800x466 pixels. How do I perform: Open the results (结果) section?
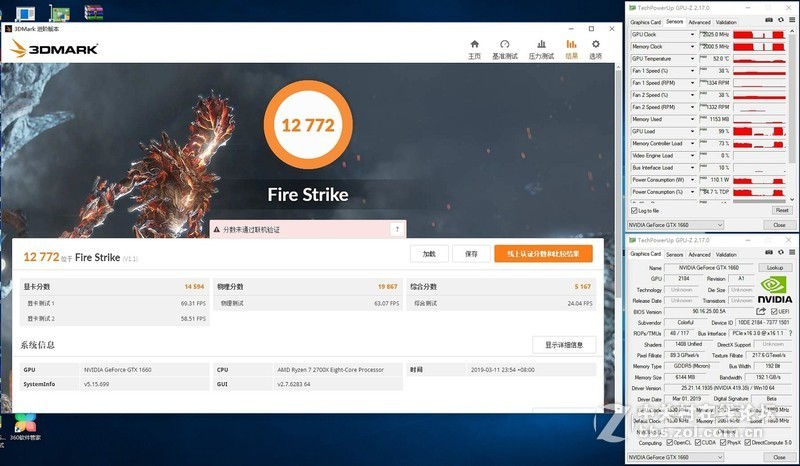click(571, 50)
